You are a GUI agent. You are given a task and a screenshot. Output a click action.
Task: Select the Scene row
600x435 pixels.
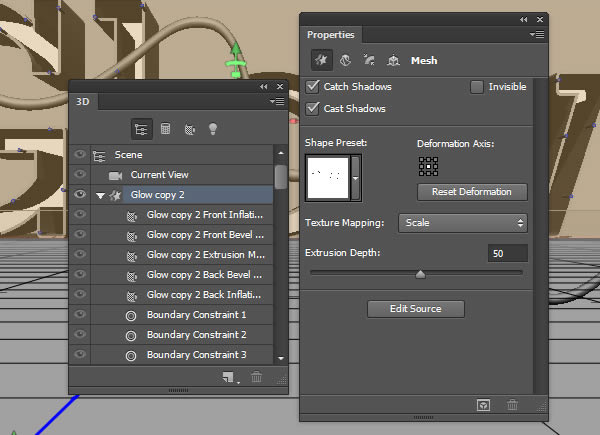(182, 155)
